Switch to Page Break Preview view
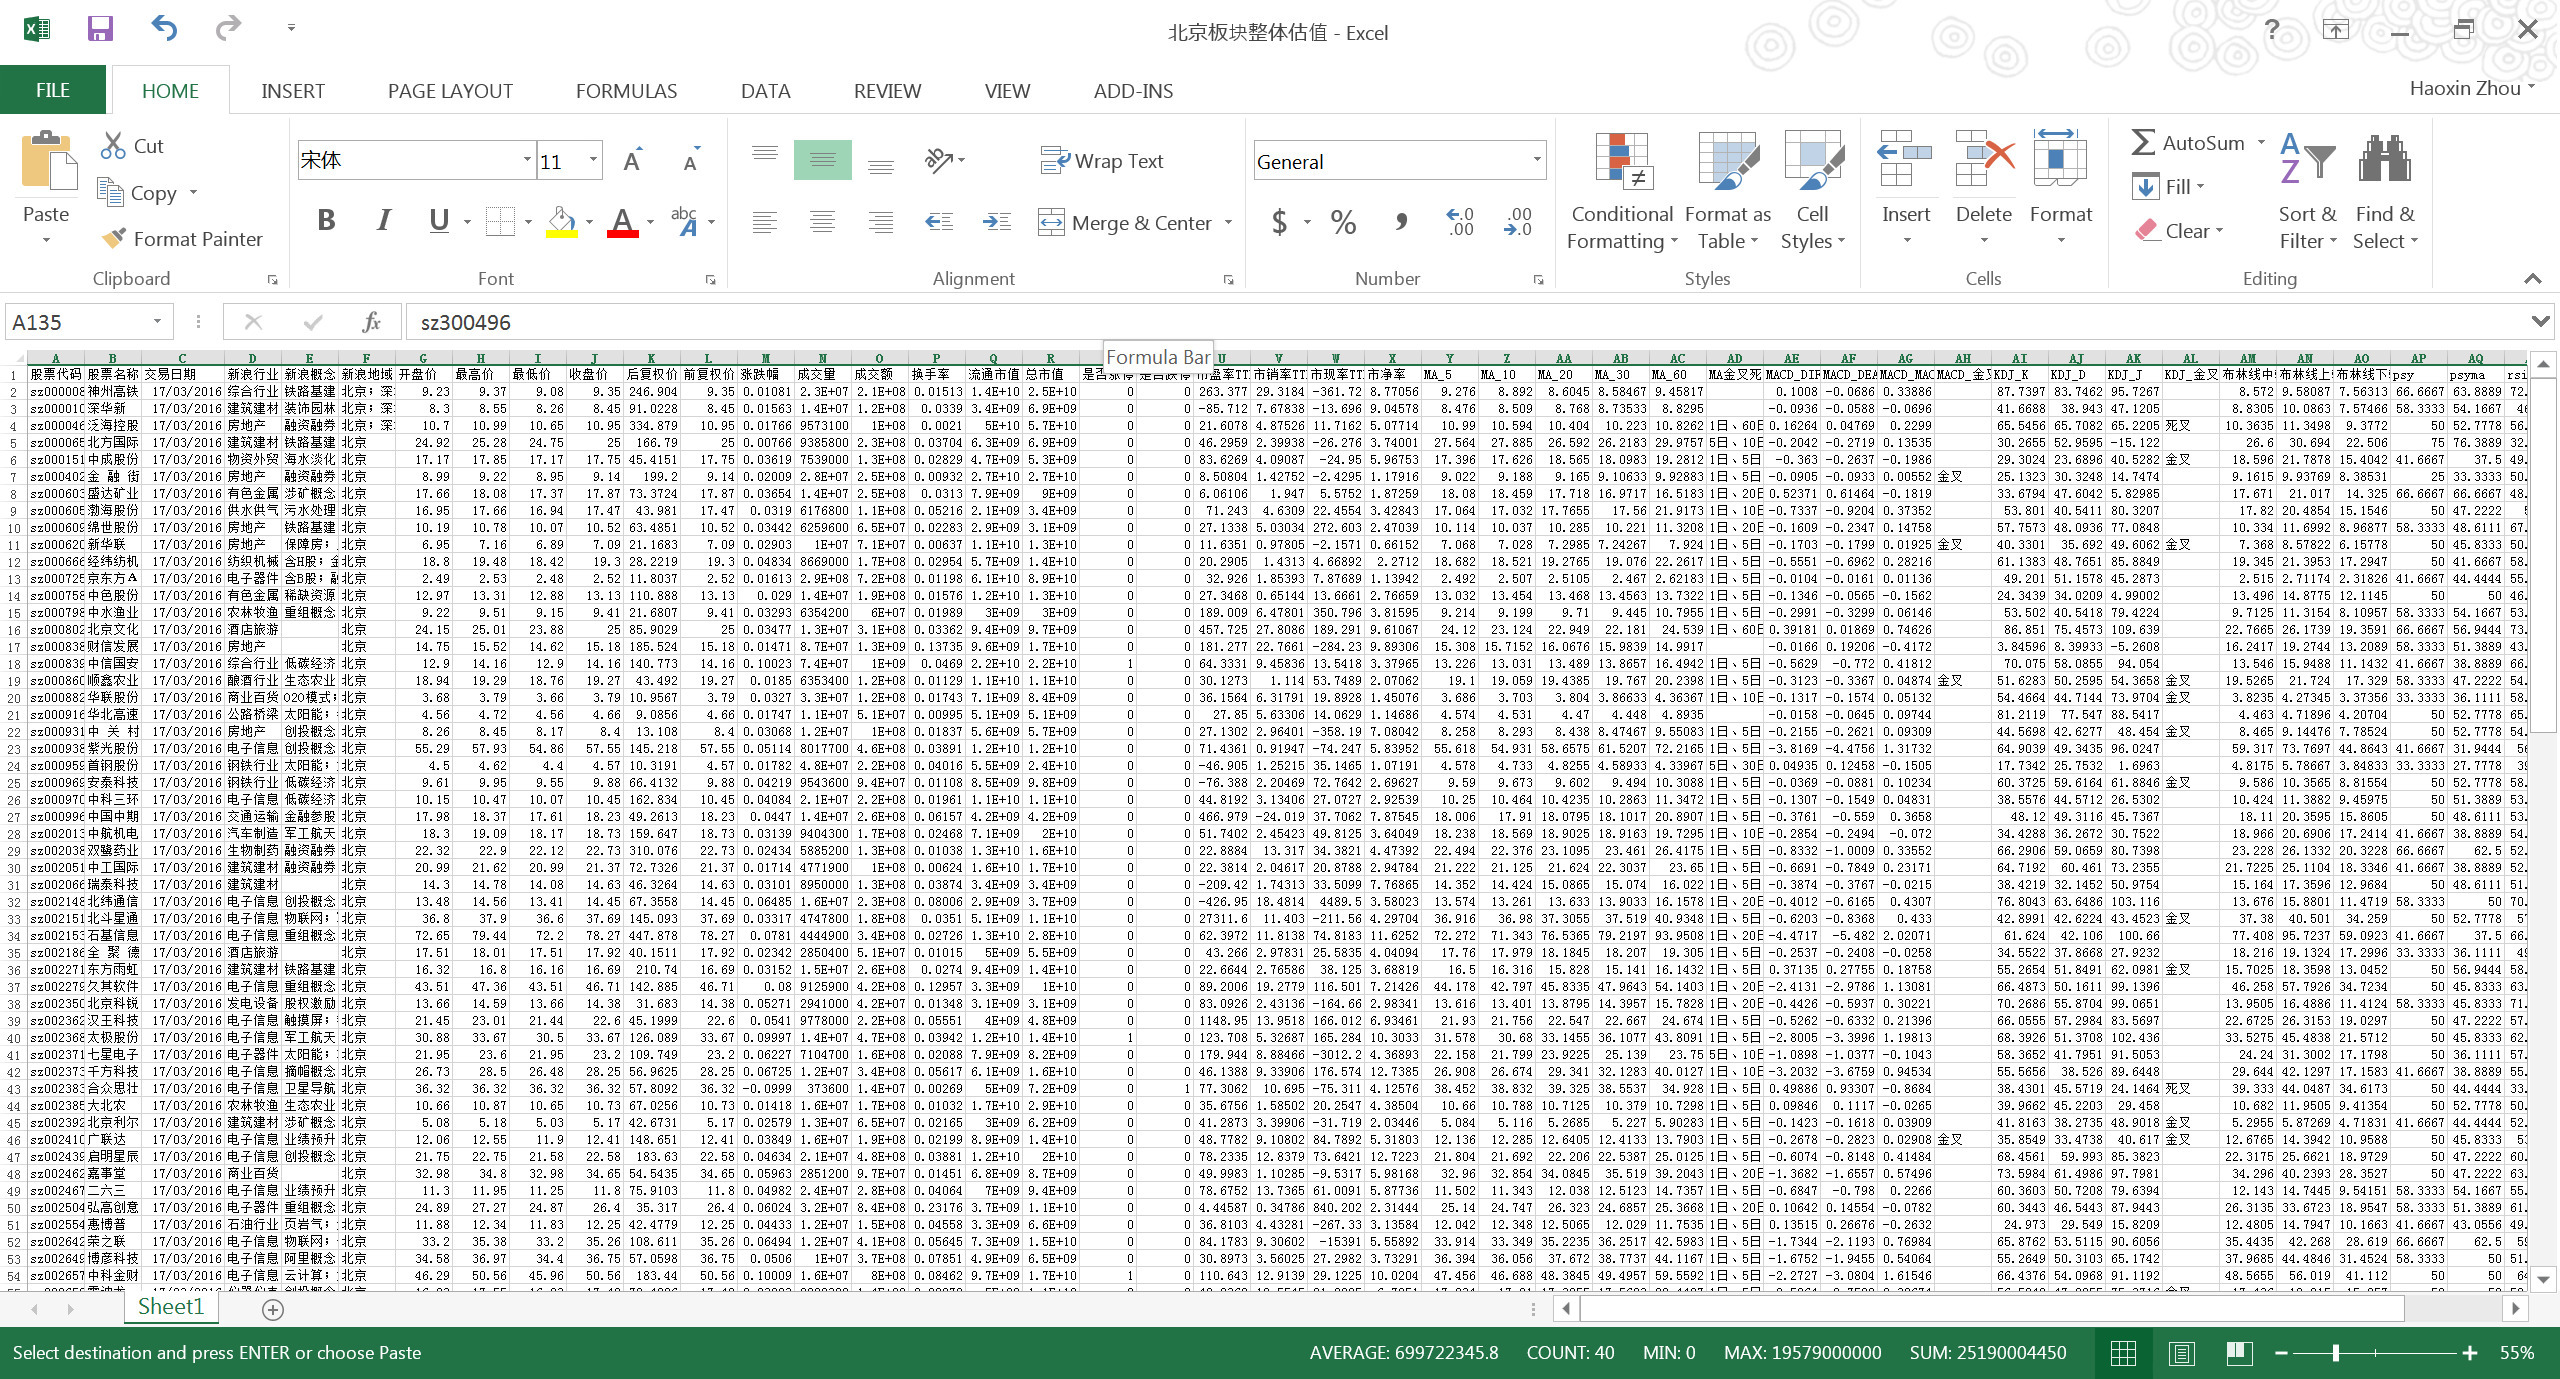The image size is (2560, 1379). (2239, 1353)
